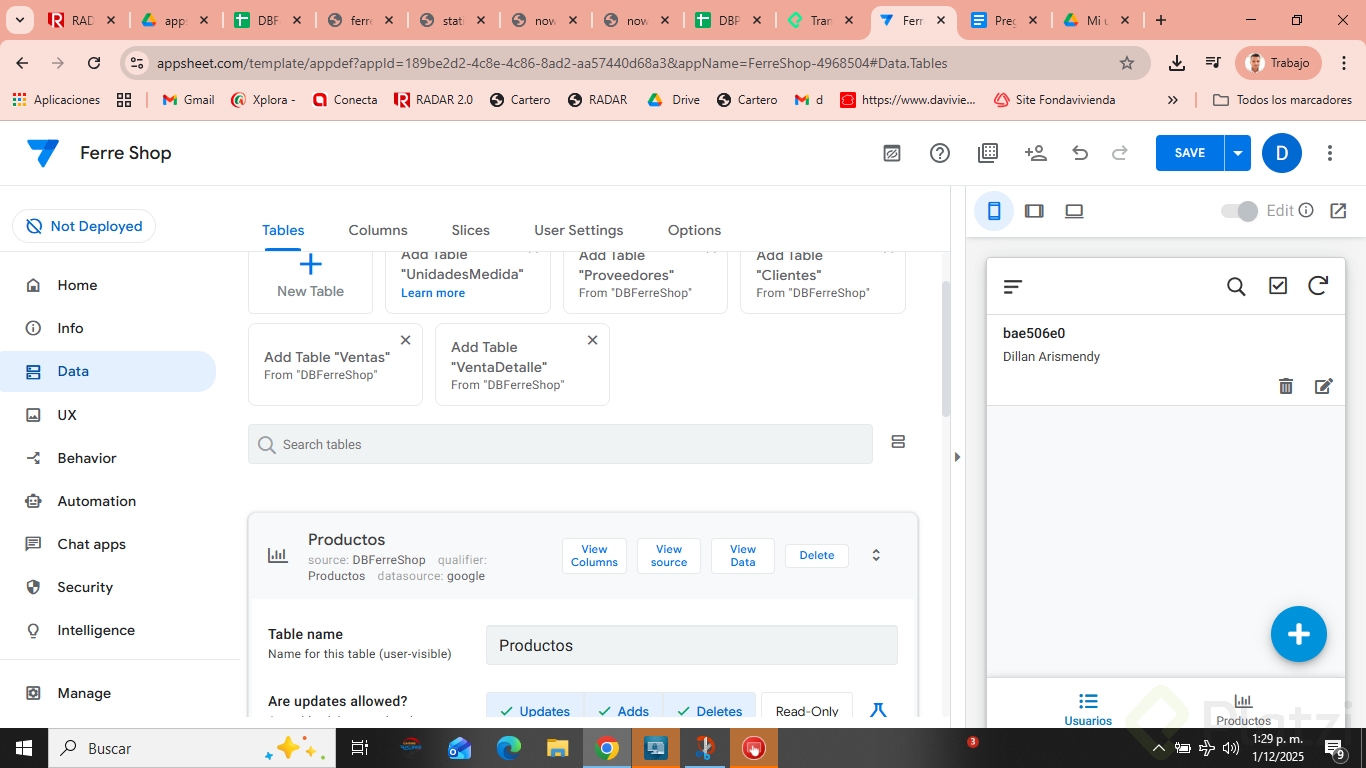Click the share app add-user icon
This screenshot has width=1366, height=768.
pos(1035,153)
